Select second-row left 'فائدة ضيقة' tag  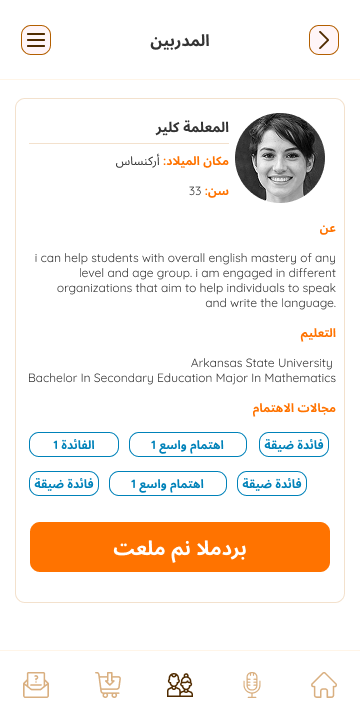tap(64, 484)
